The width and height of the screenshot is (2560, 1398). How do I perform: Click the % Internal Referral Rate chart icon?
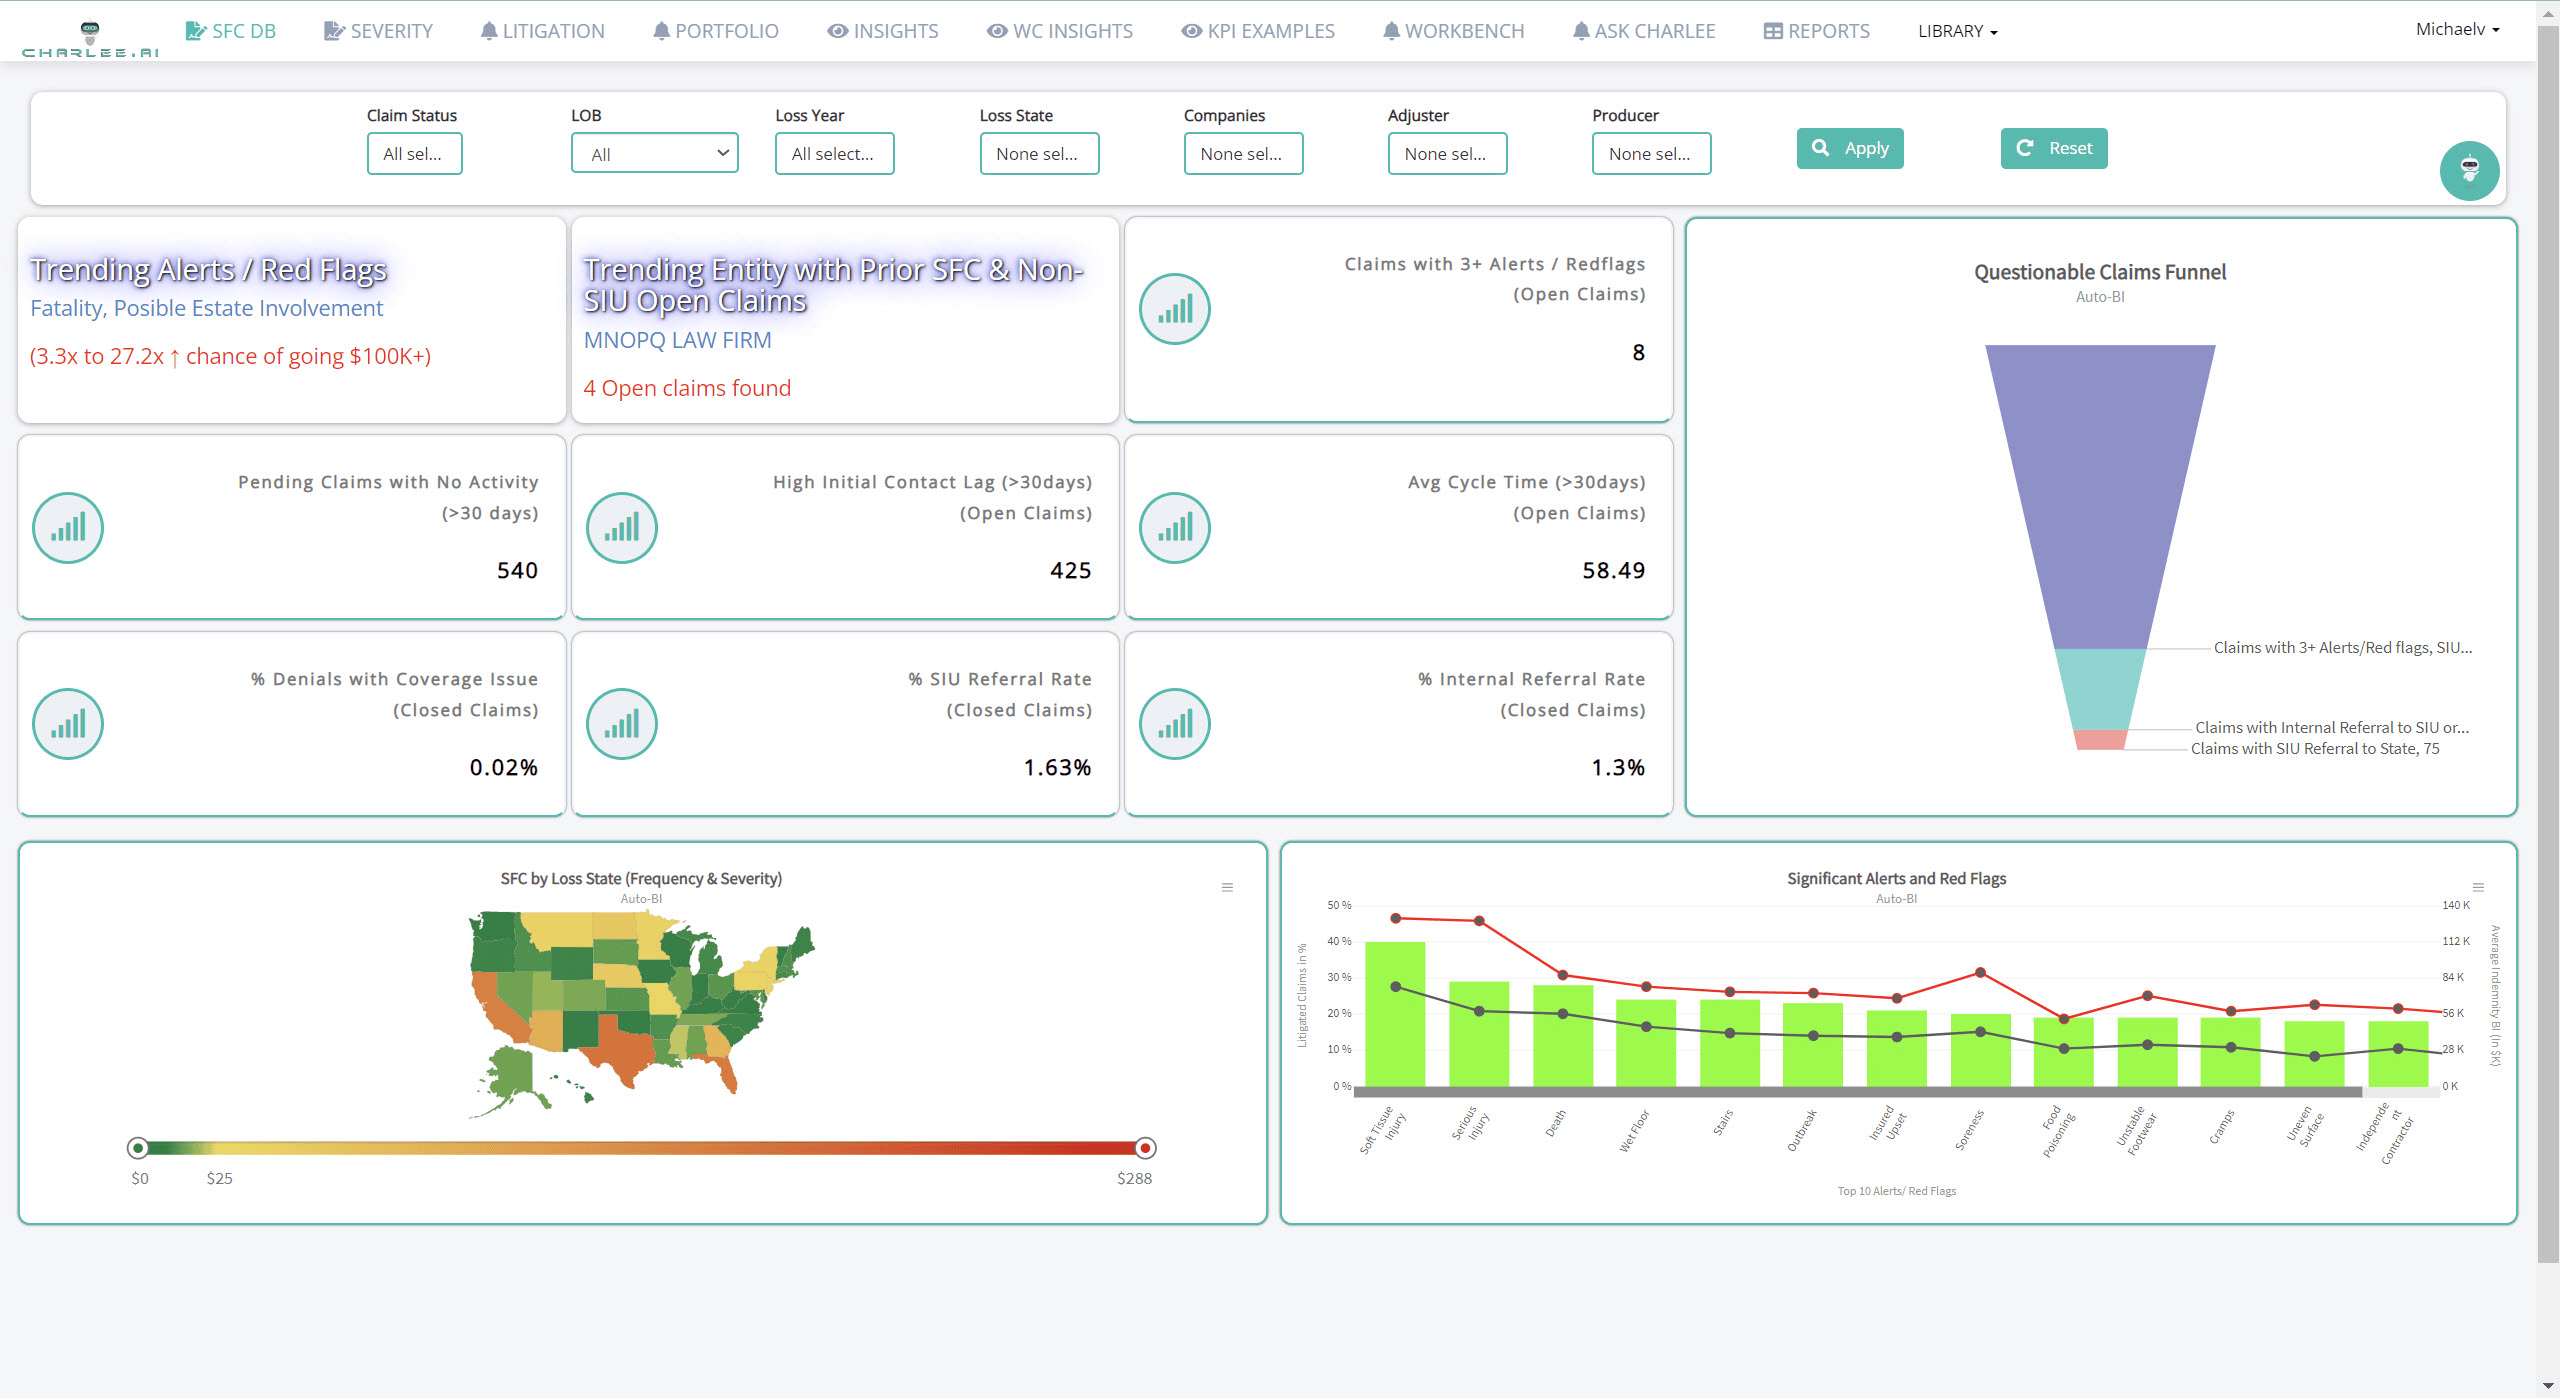tap(1174, 724)
